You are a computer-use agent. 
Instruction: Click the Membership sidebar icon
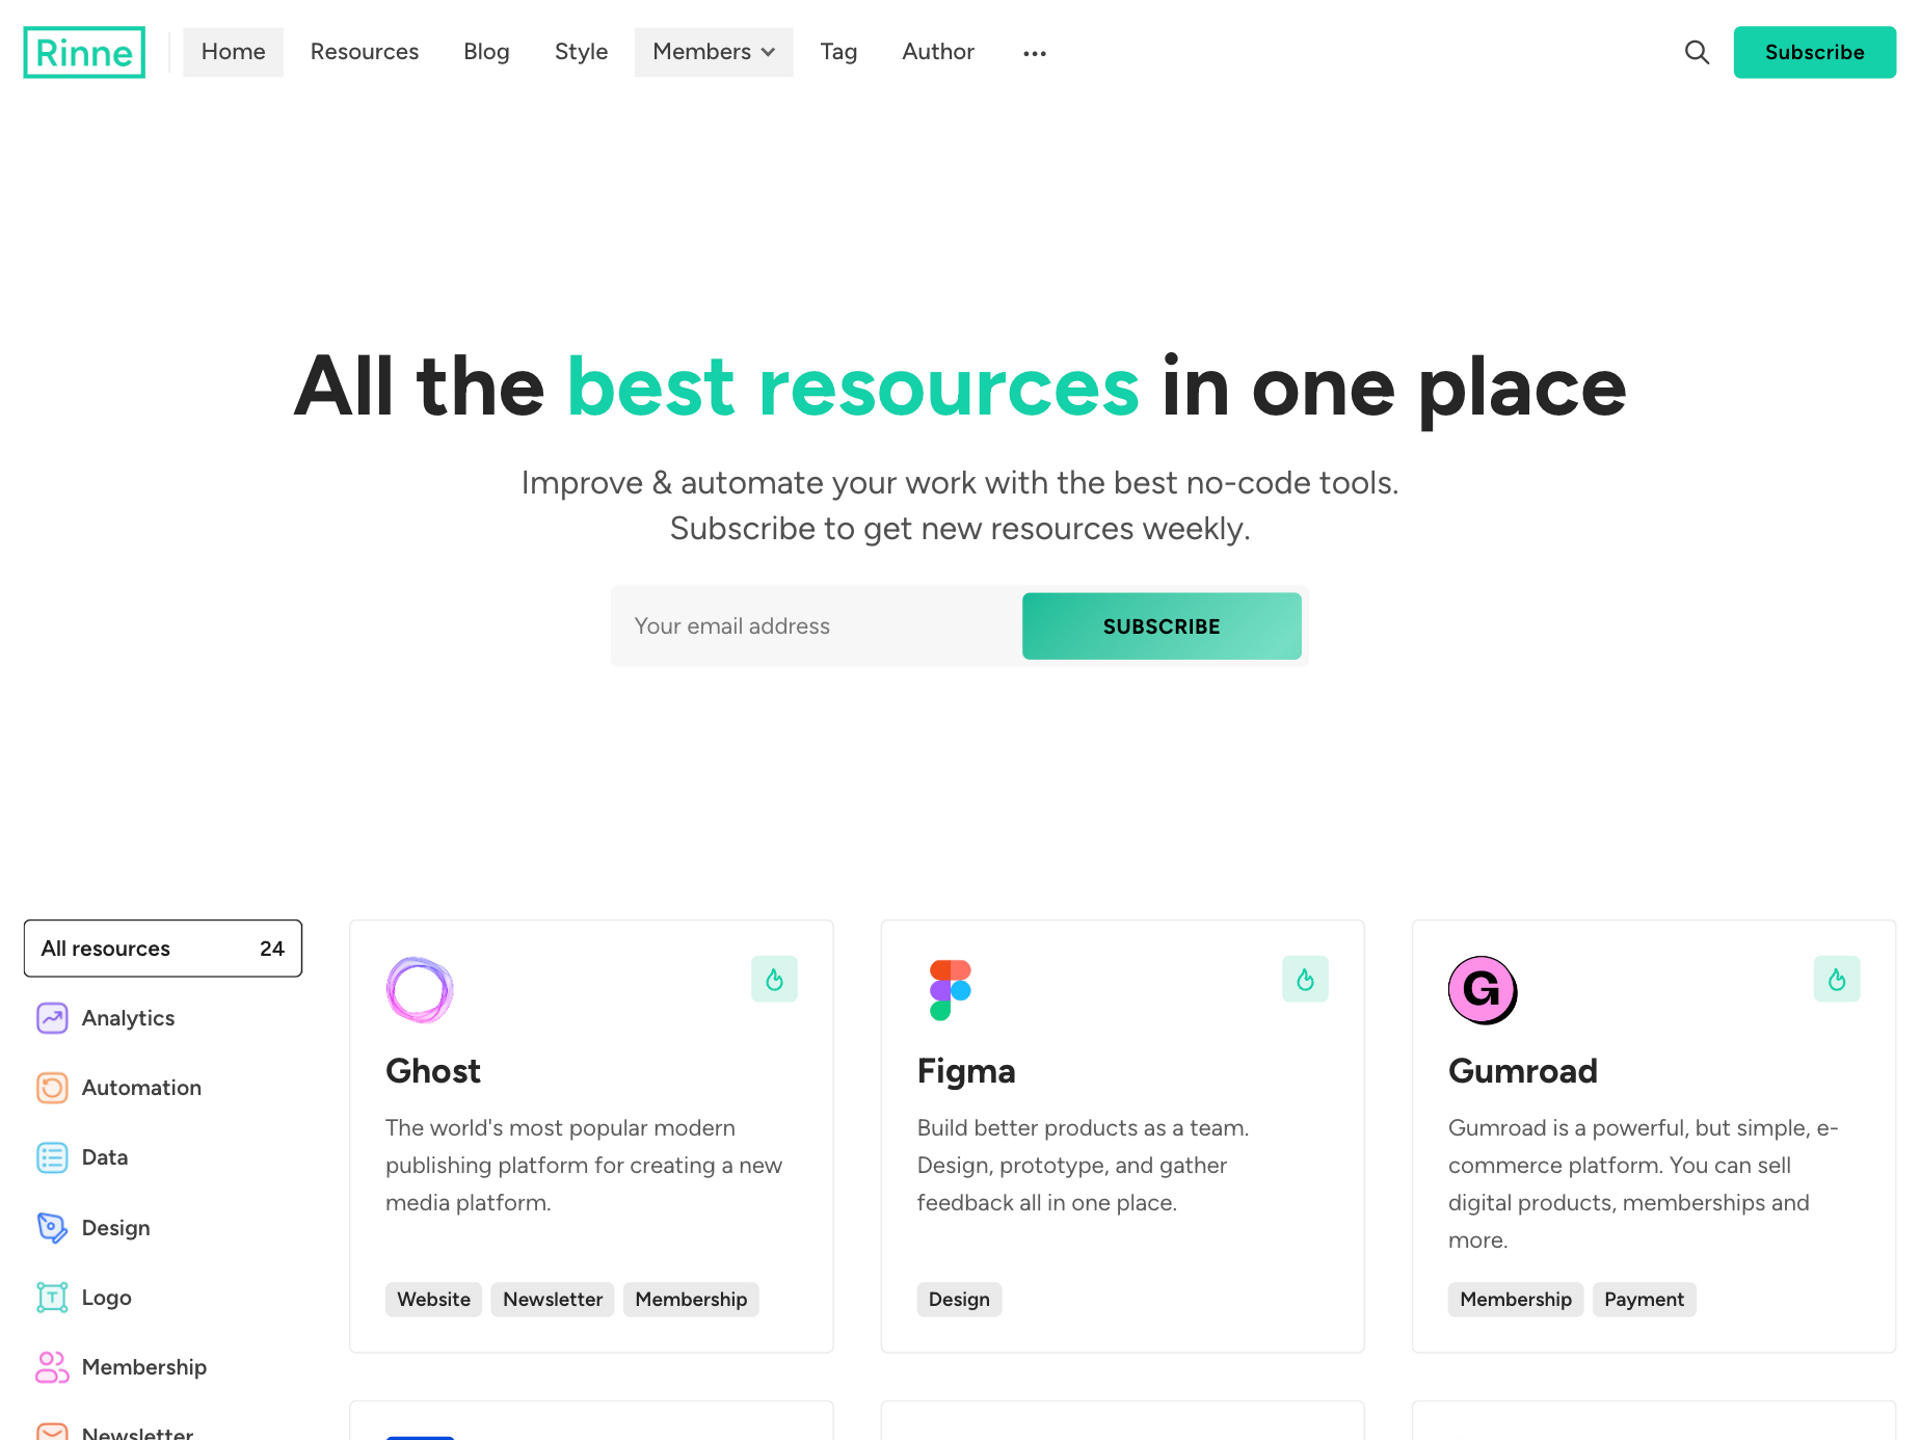pos(51,1366)
